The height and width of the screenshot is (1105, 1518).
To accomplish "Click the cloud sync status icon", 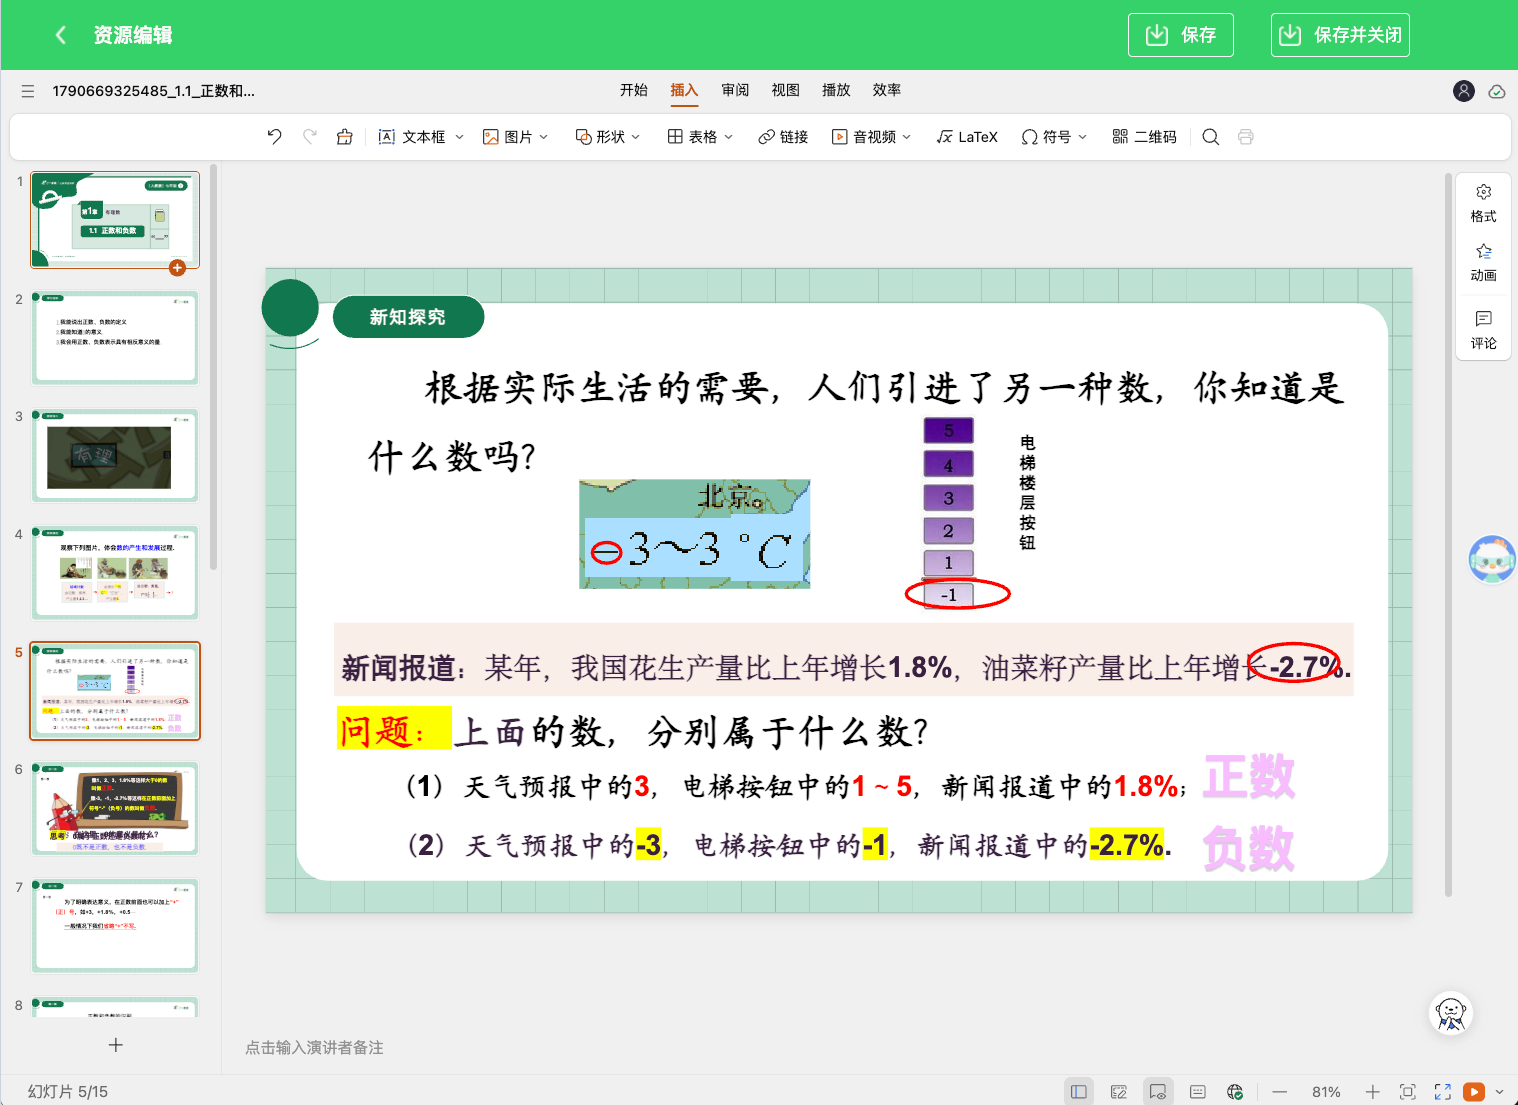I will 1497,91.
